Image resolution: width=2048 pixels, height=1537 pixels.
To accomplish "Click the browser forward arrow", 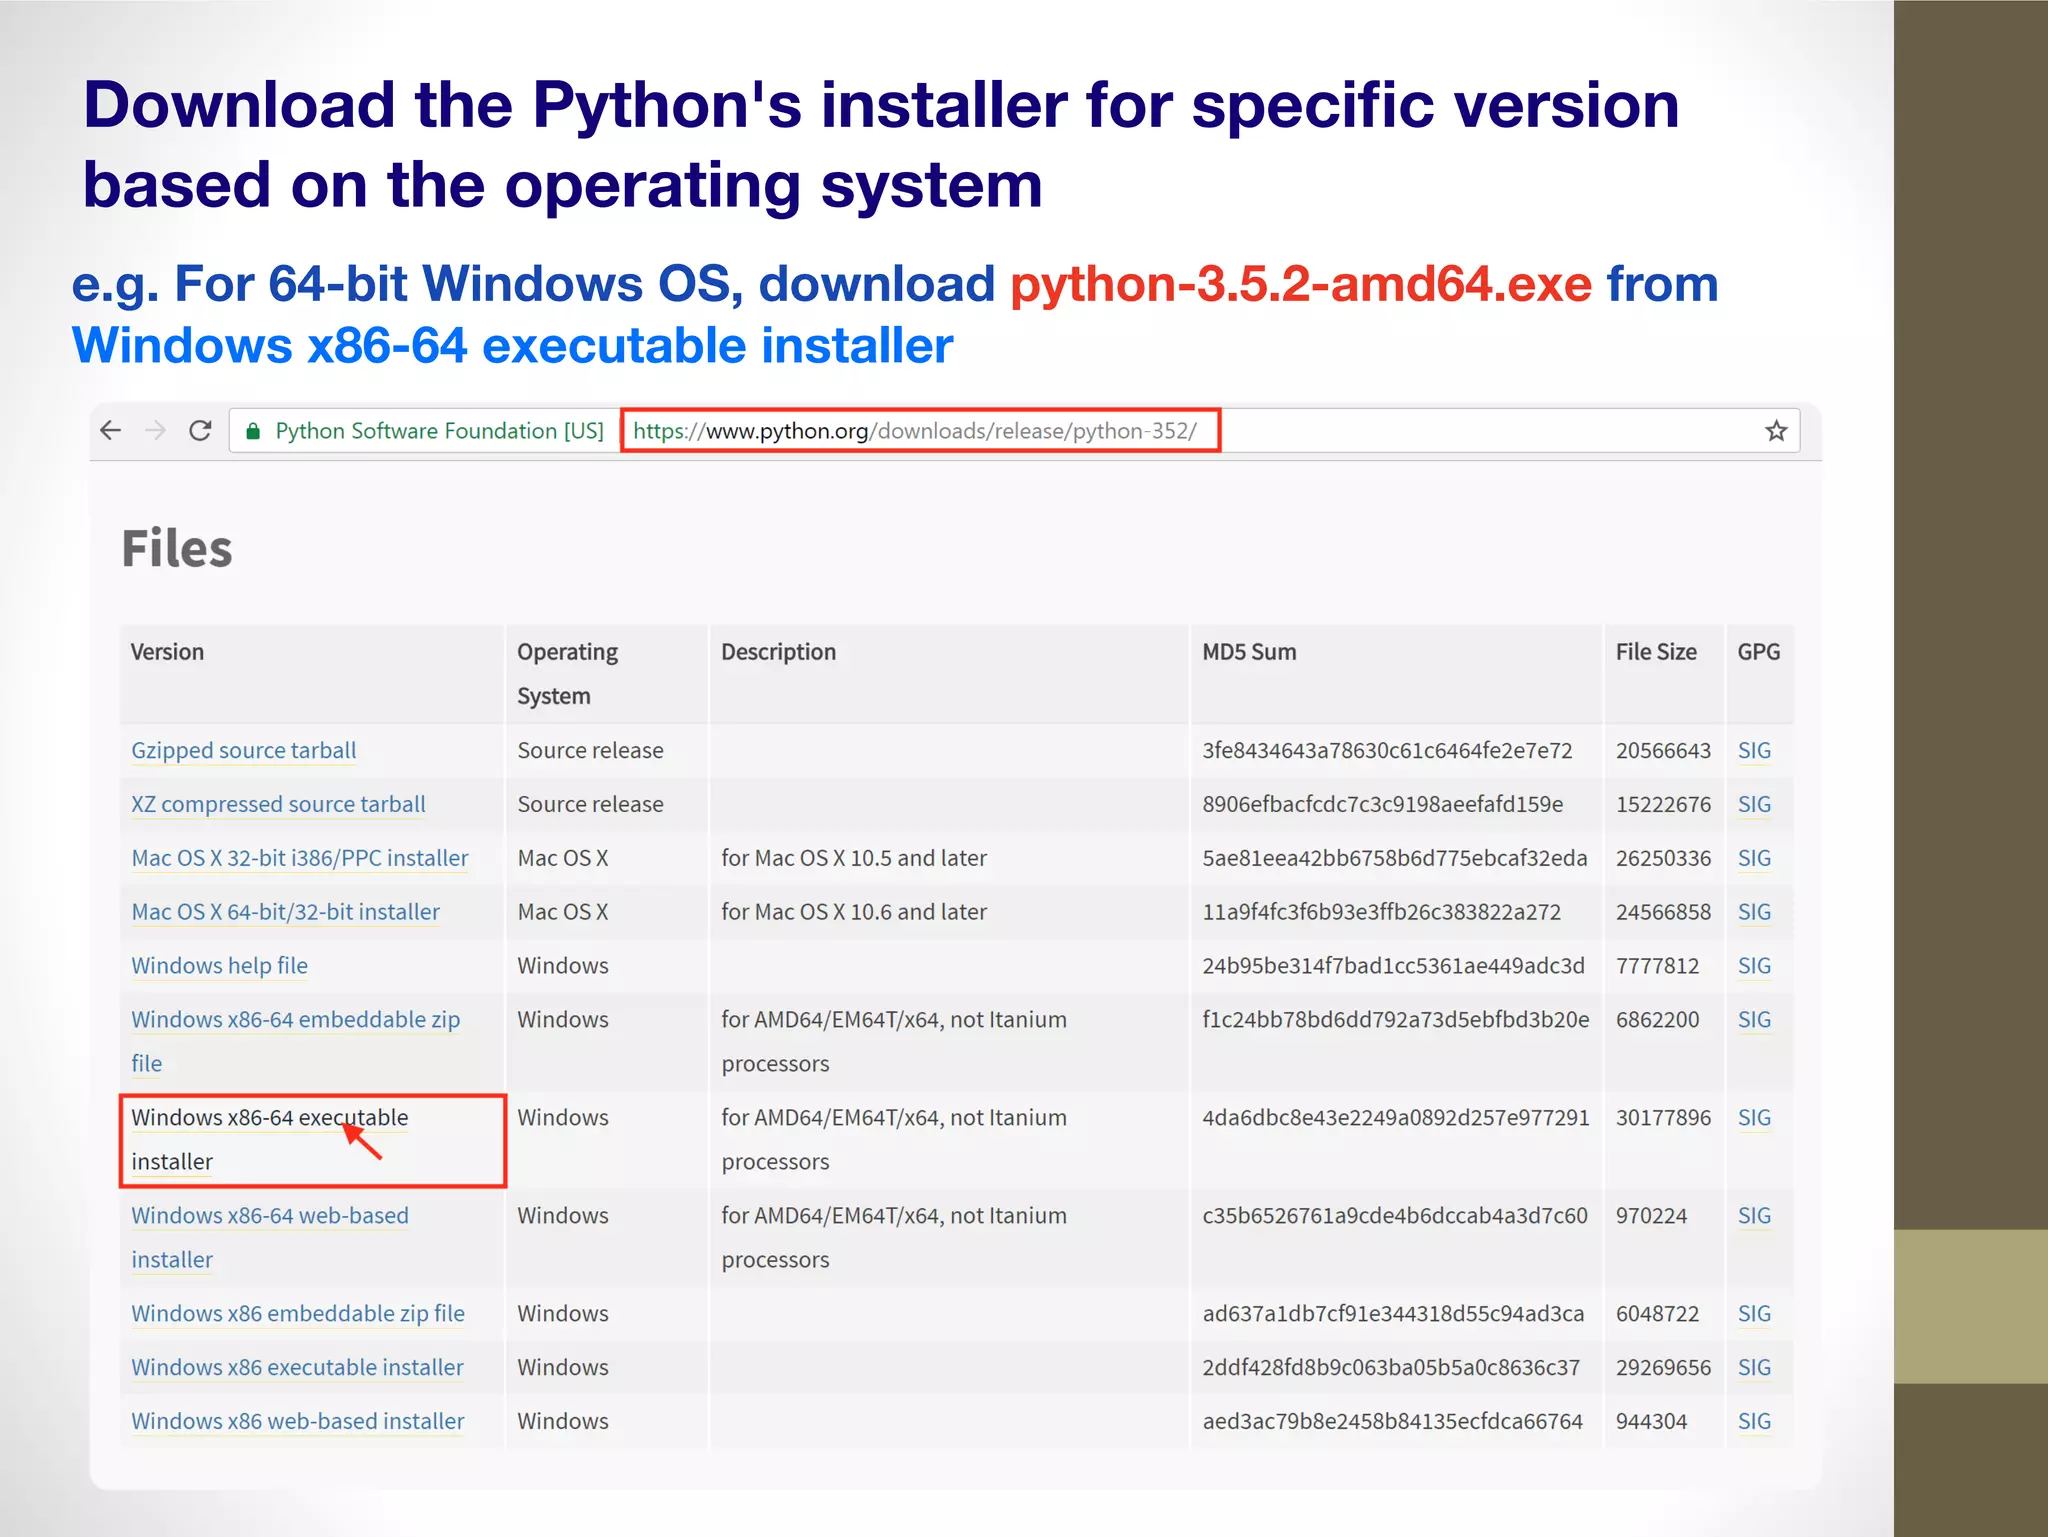I will [x=155, y=431].
